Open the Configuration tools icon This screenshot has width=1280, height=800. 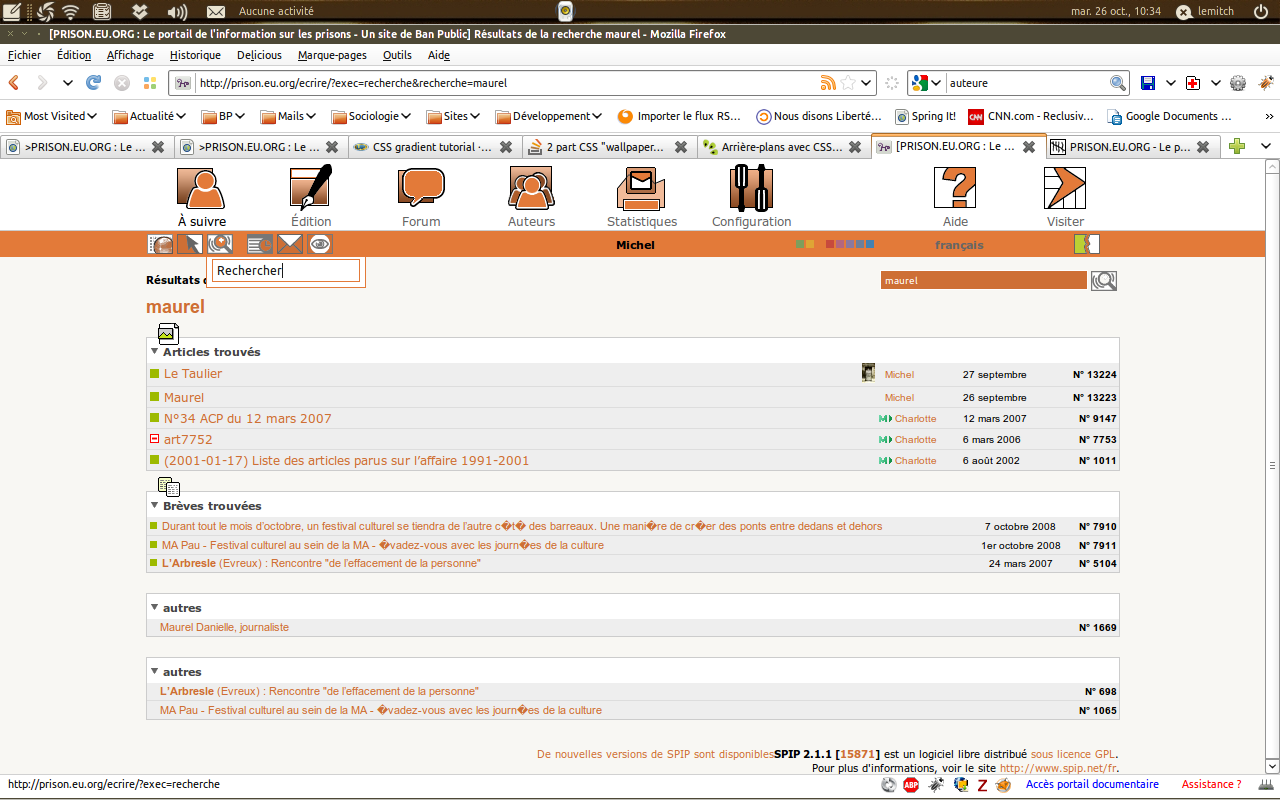coord(751,188)
